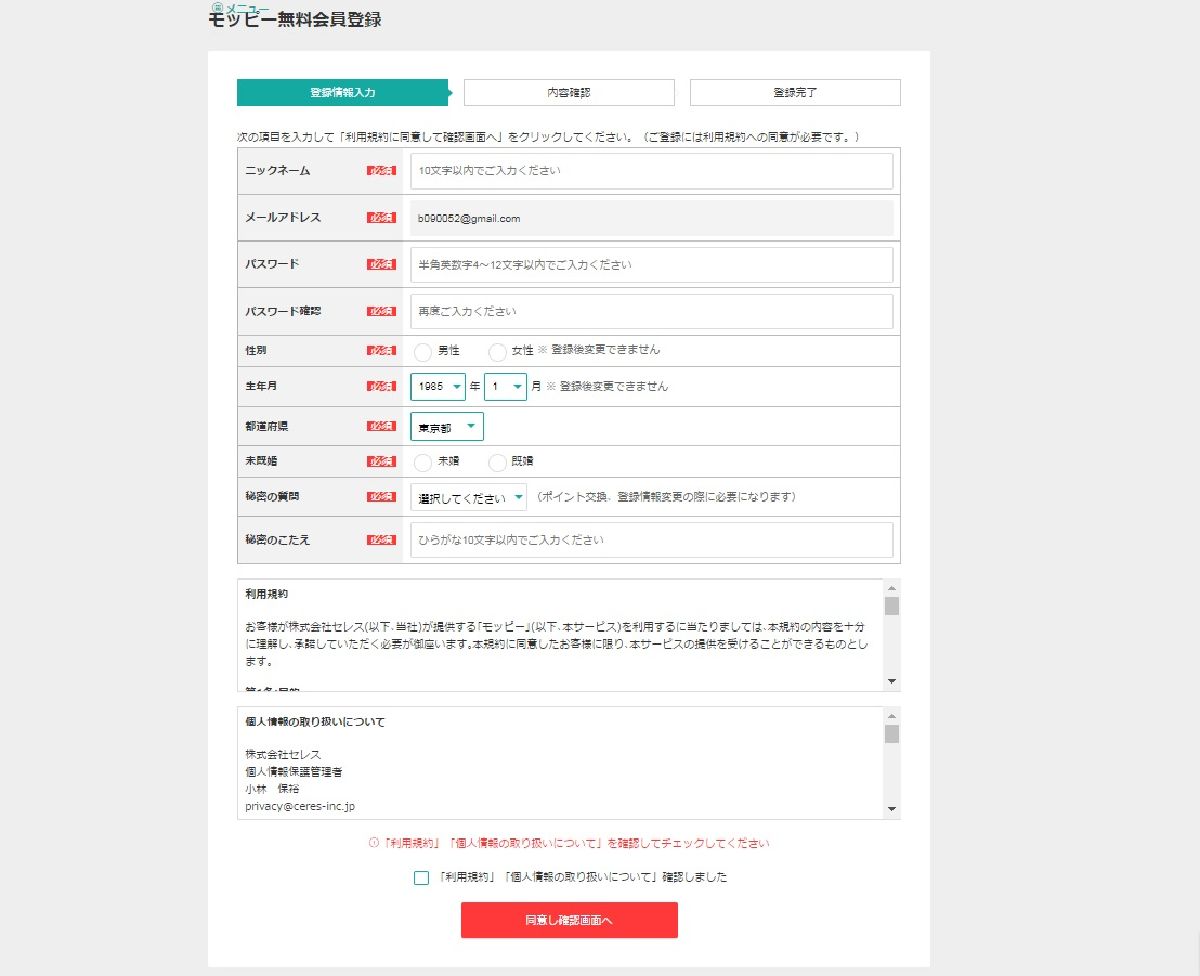Viewport: 1200px width, 976px height.
Task: Click the 個人情報 scrollbar thumb
Action: [892, 734]
